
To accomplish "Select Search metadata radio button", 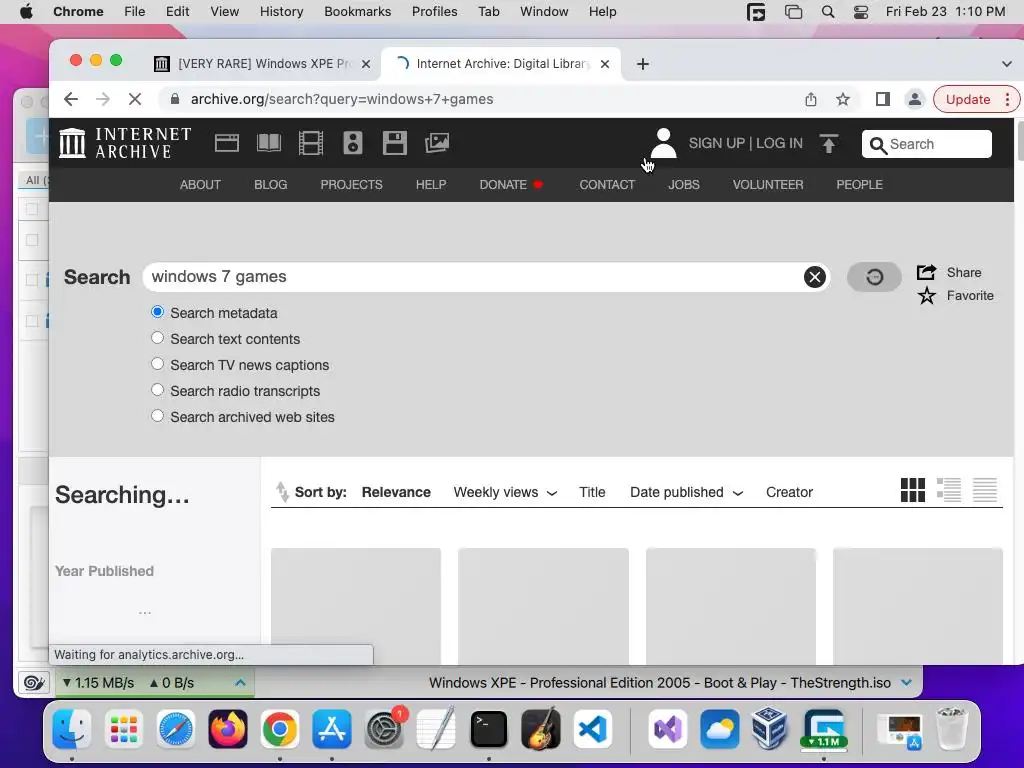I will (157, 312).
